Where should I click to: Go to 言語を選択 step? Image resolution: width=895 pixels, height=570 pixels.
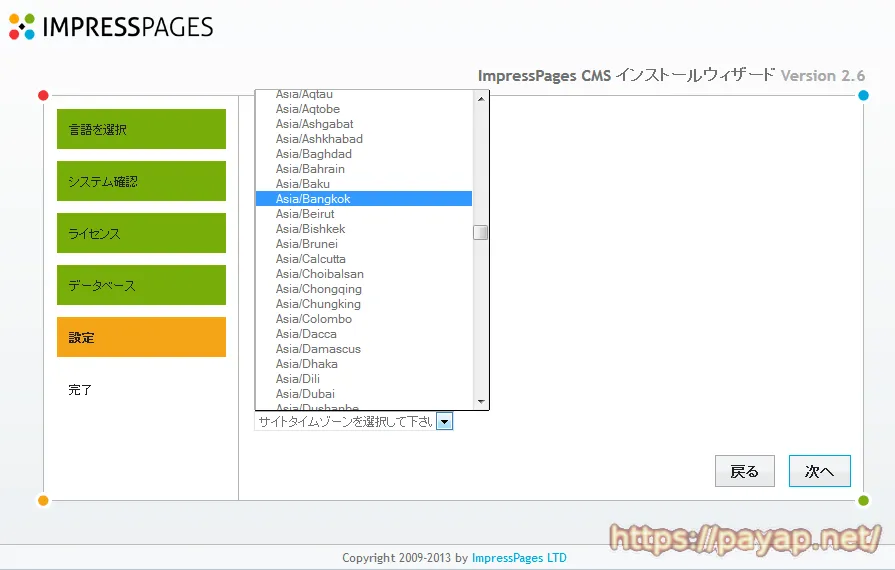click(142, 129)
